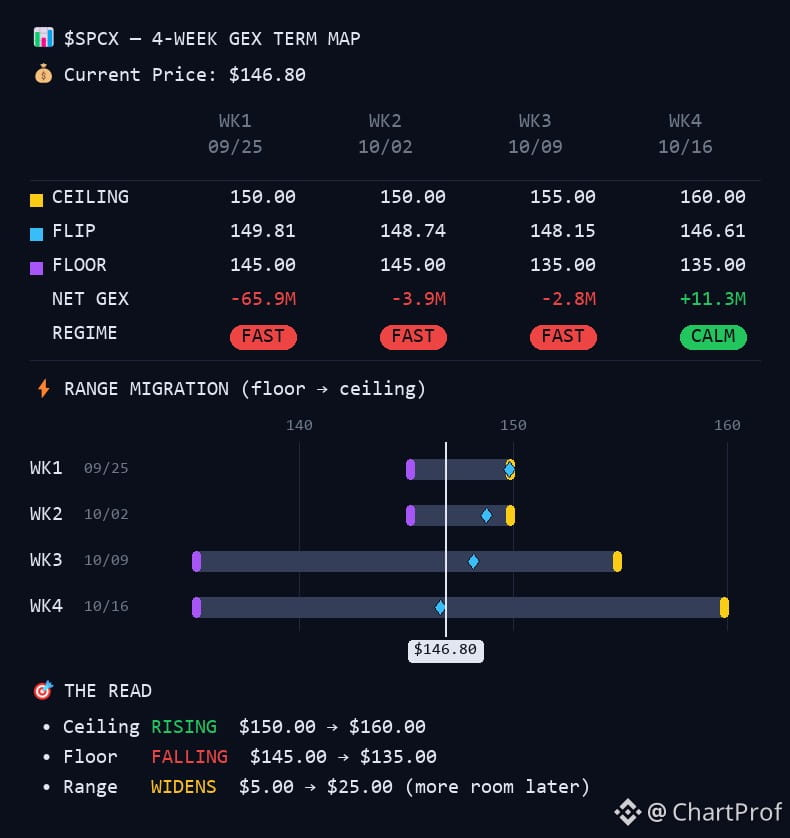The height and width of the screenshot is (838, 790).
Task: Click the purple floor marker on WK1 bar
Action: click(411, 469)
